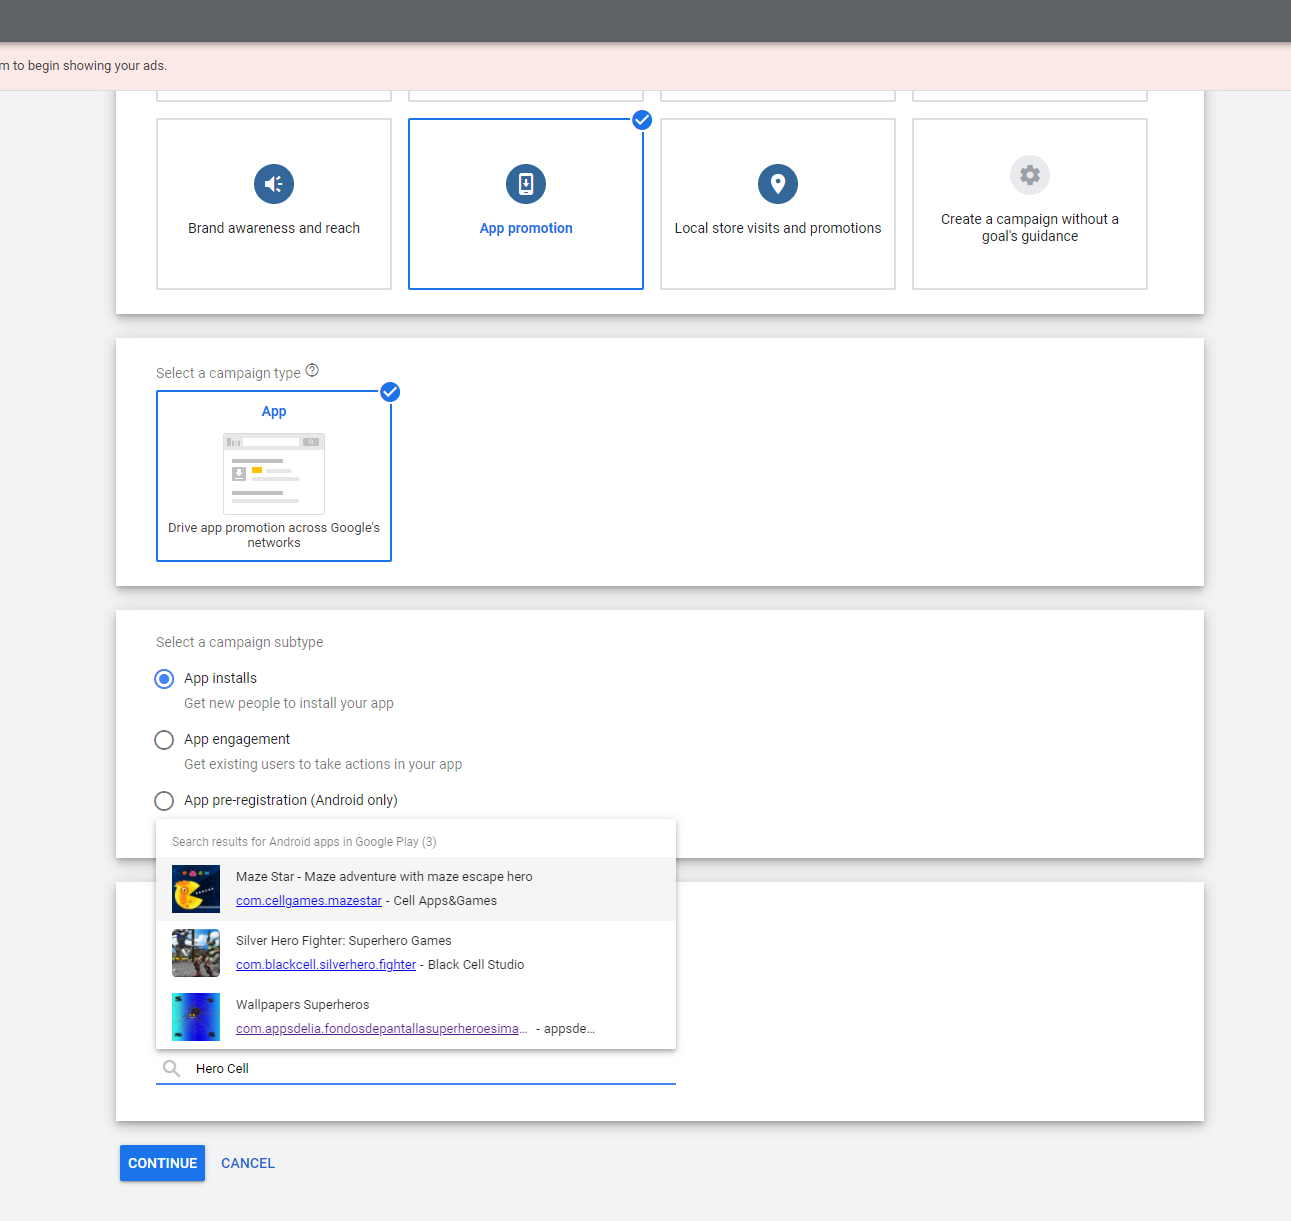This screenshot has width=1291, height=1221.
Task: Click the gear icon for campaign without guidance
Action: (x=1030, y=175)
